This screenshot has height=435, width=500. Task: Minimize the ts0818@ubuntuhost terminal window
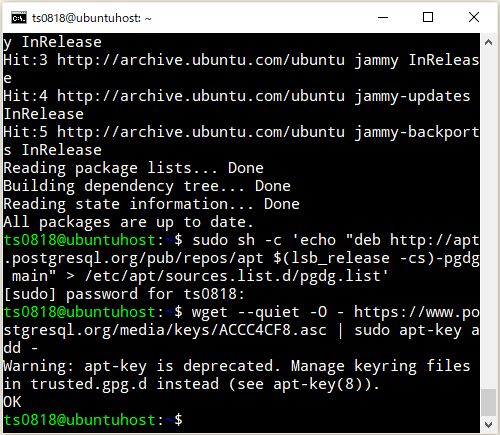point(383,17)
